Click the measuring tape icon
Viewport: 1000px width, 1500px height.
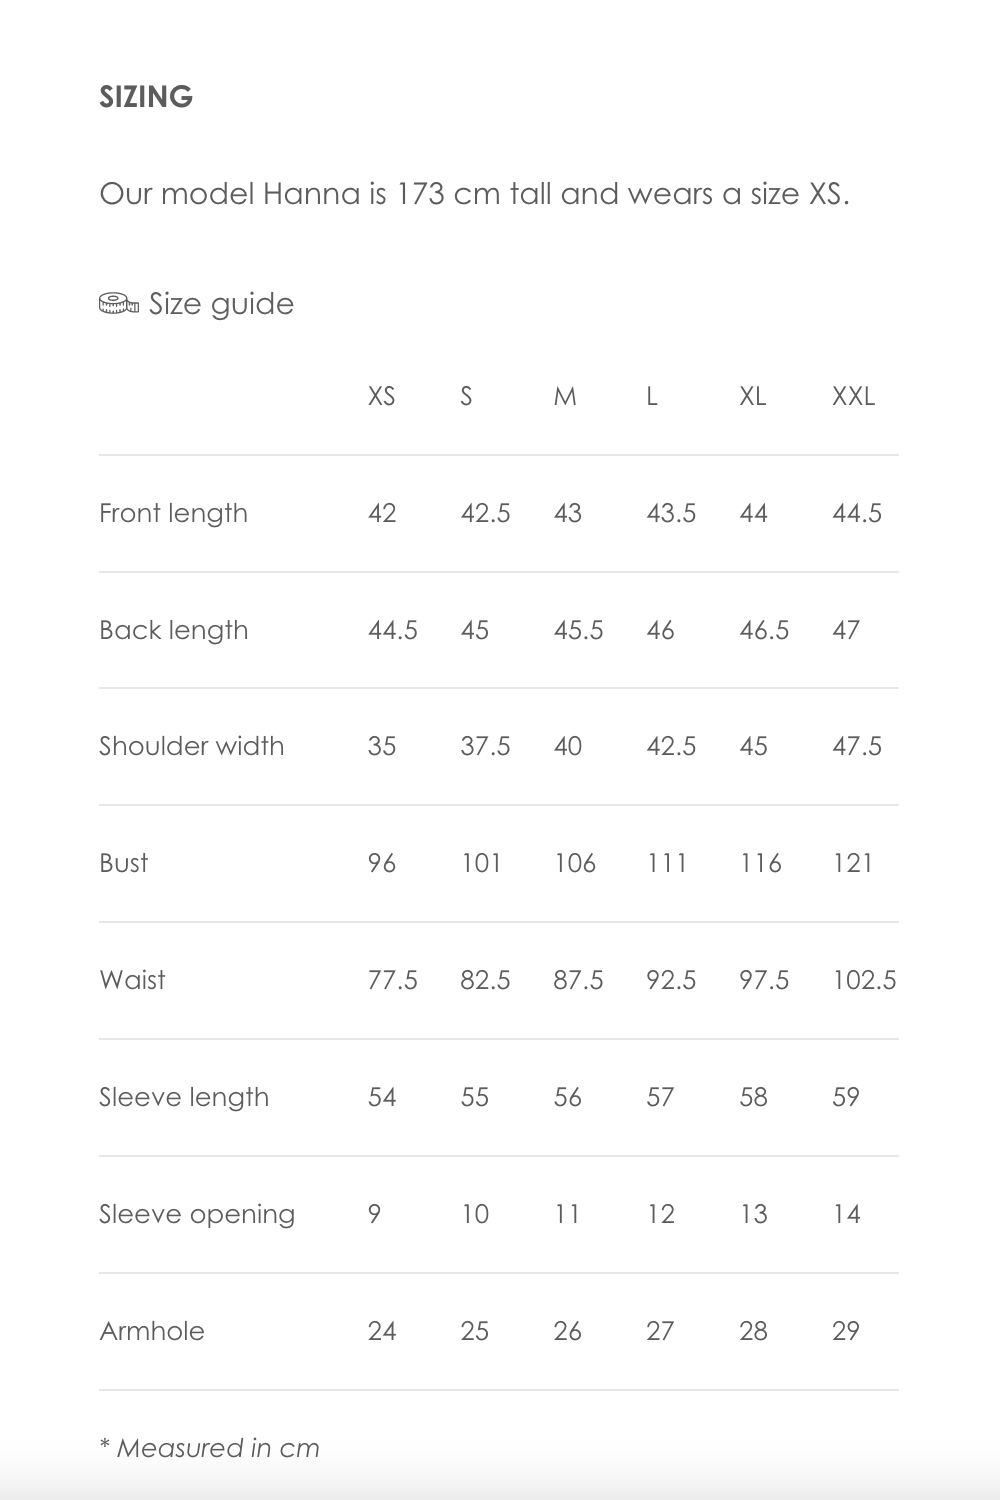(119, 304)
